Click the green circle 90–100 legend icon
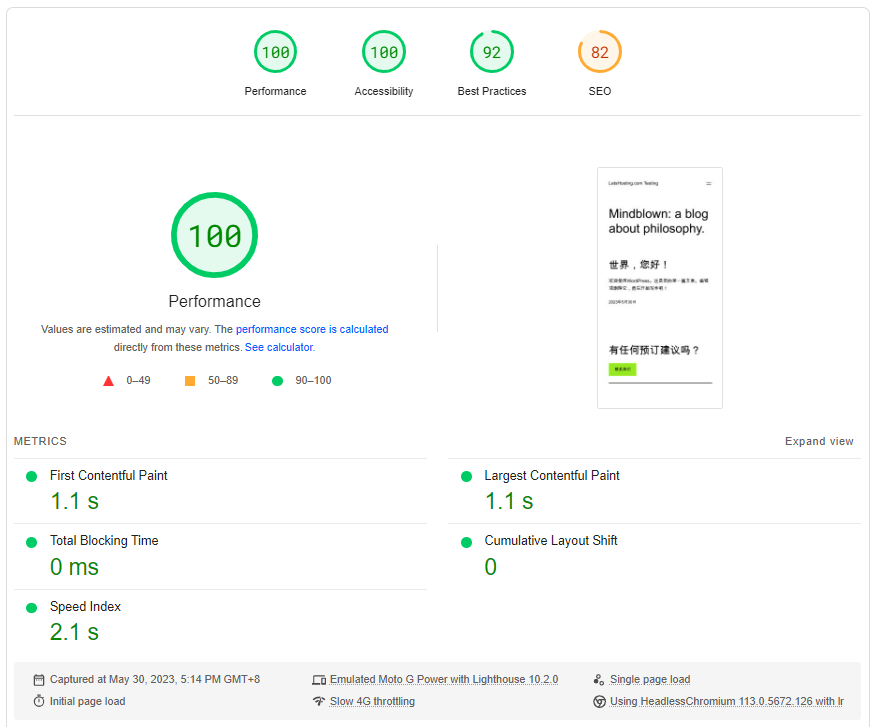Screen dimensions: 877x727 tap(277, 381)
